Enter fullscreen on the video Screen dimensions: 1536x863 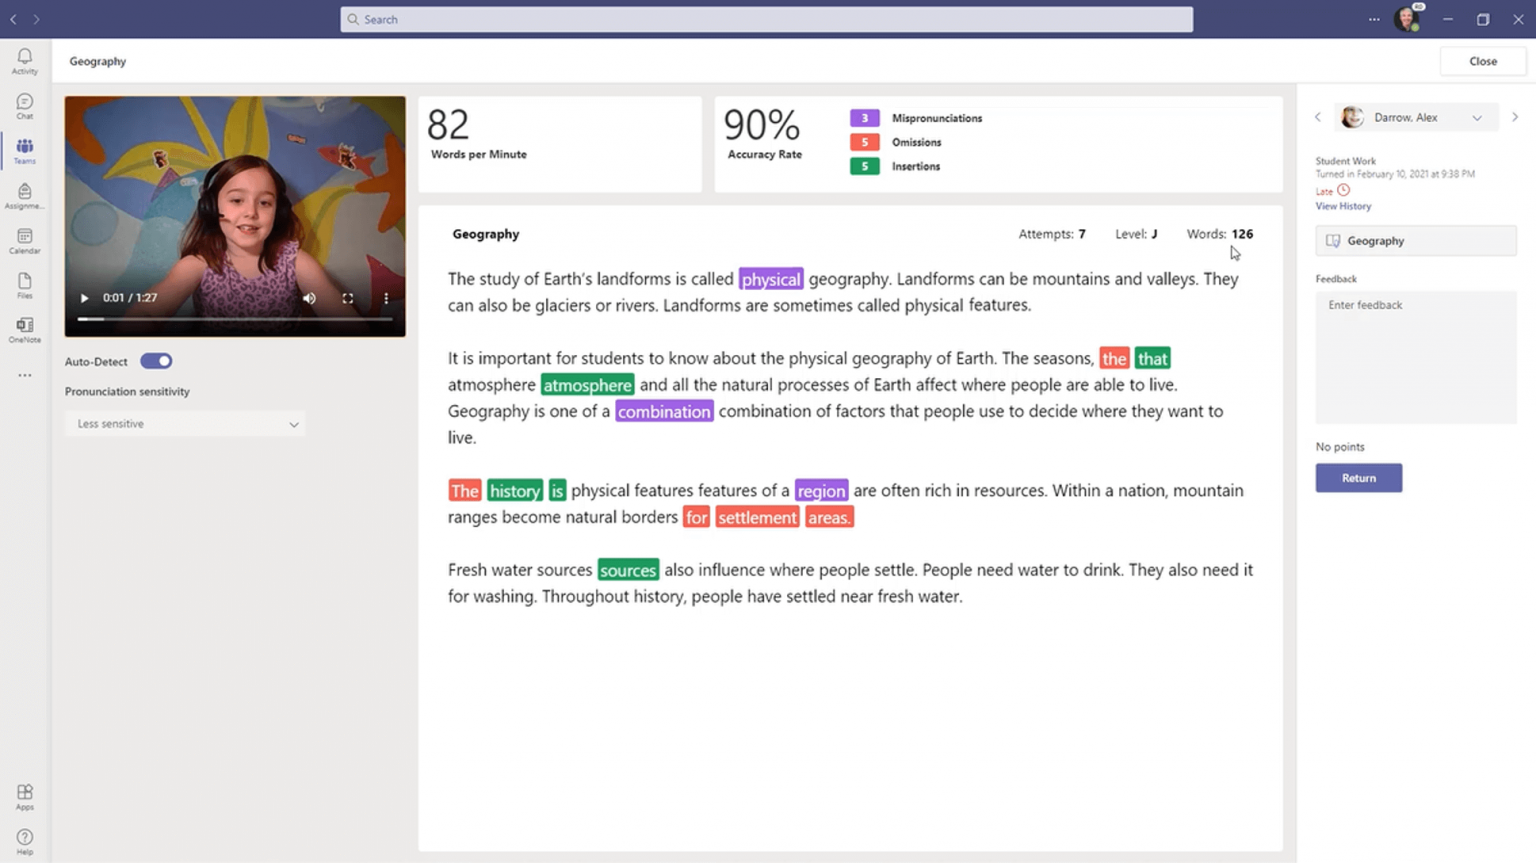pos(347,298)
